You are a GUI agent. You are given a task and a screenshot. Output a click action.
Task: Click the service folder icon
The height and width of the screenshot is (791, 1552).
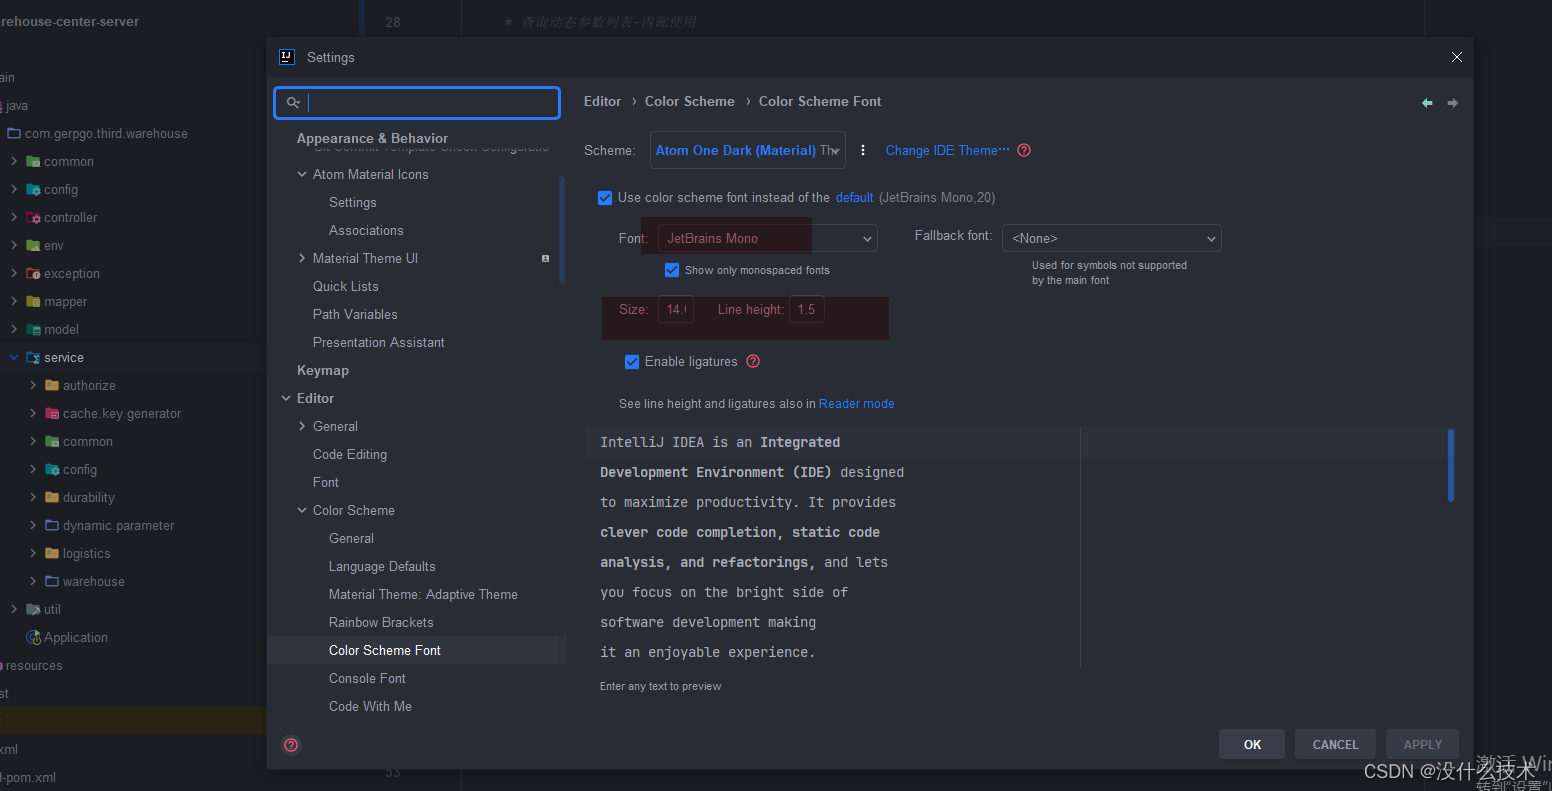click(x=33, y=357)
